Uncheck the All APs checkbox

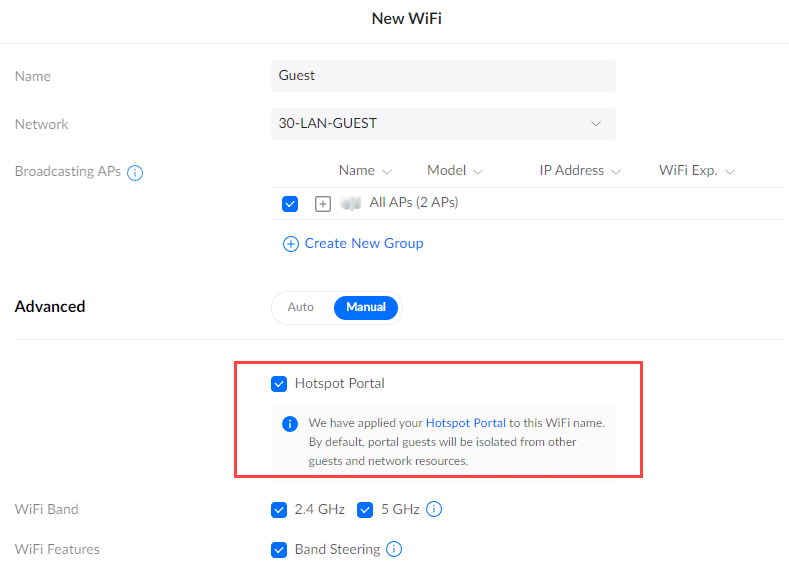coord(290,203)
